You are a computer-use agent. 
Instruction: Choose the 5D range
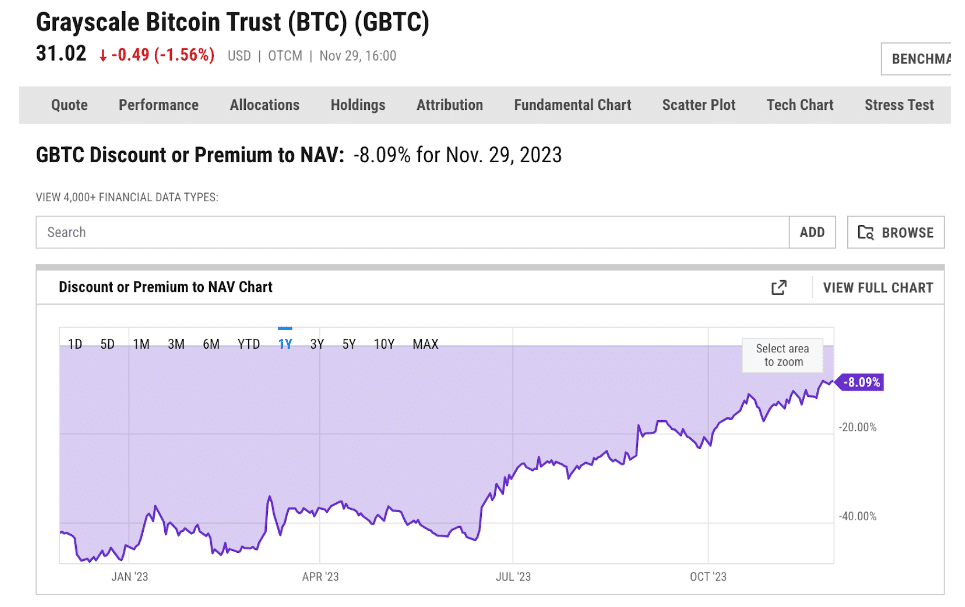tap(106, 344)
